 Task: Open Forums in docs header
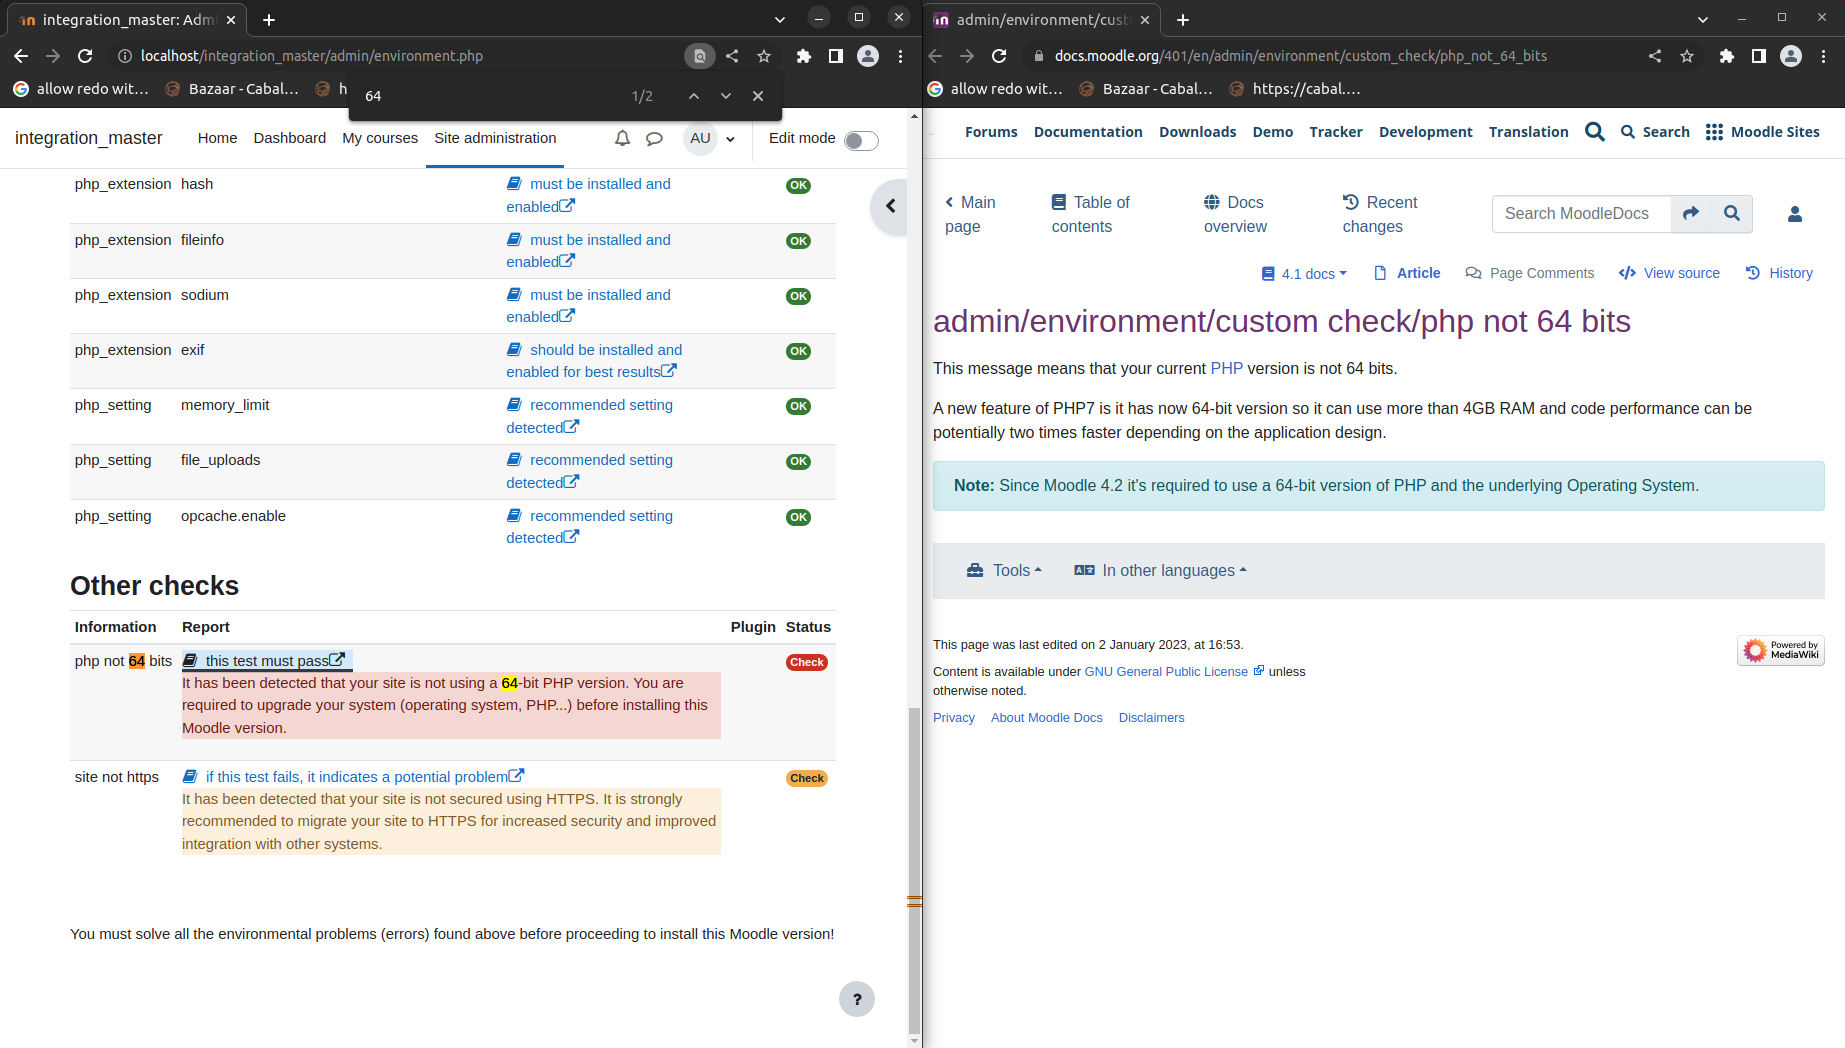pyautogui.click(x=991, y=132)
